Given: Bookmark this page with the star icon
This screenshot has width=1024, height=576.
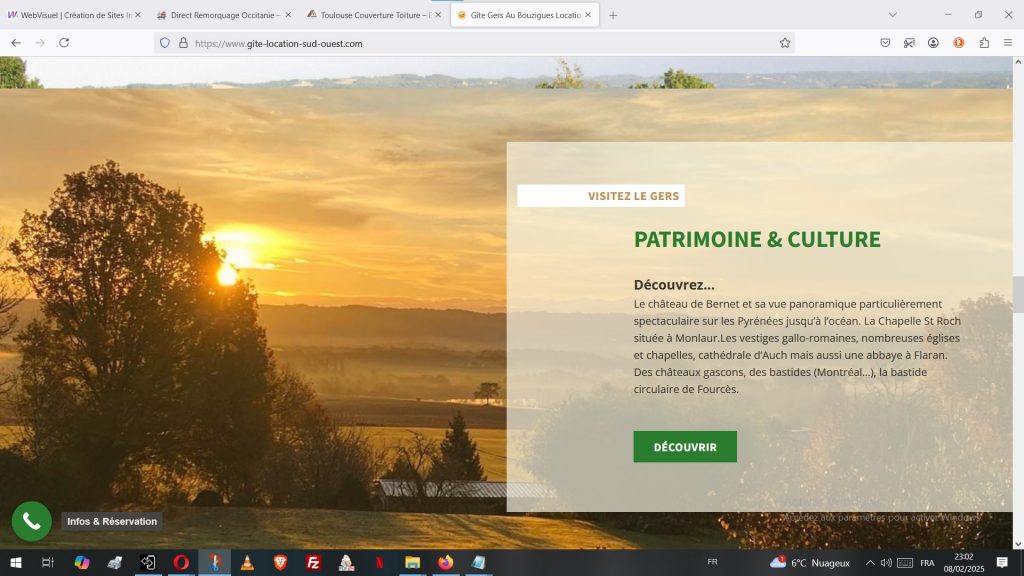Looking at the screenshot, I should [785, 43].
